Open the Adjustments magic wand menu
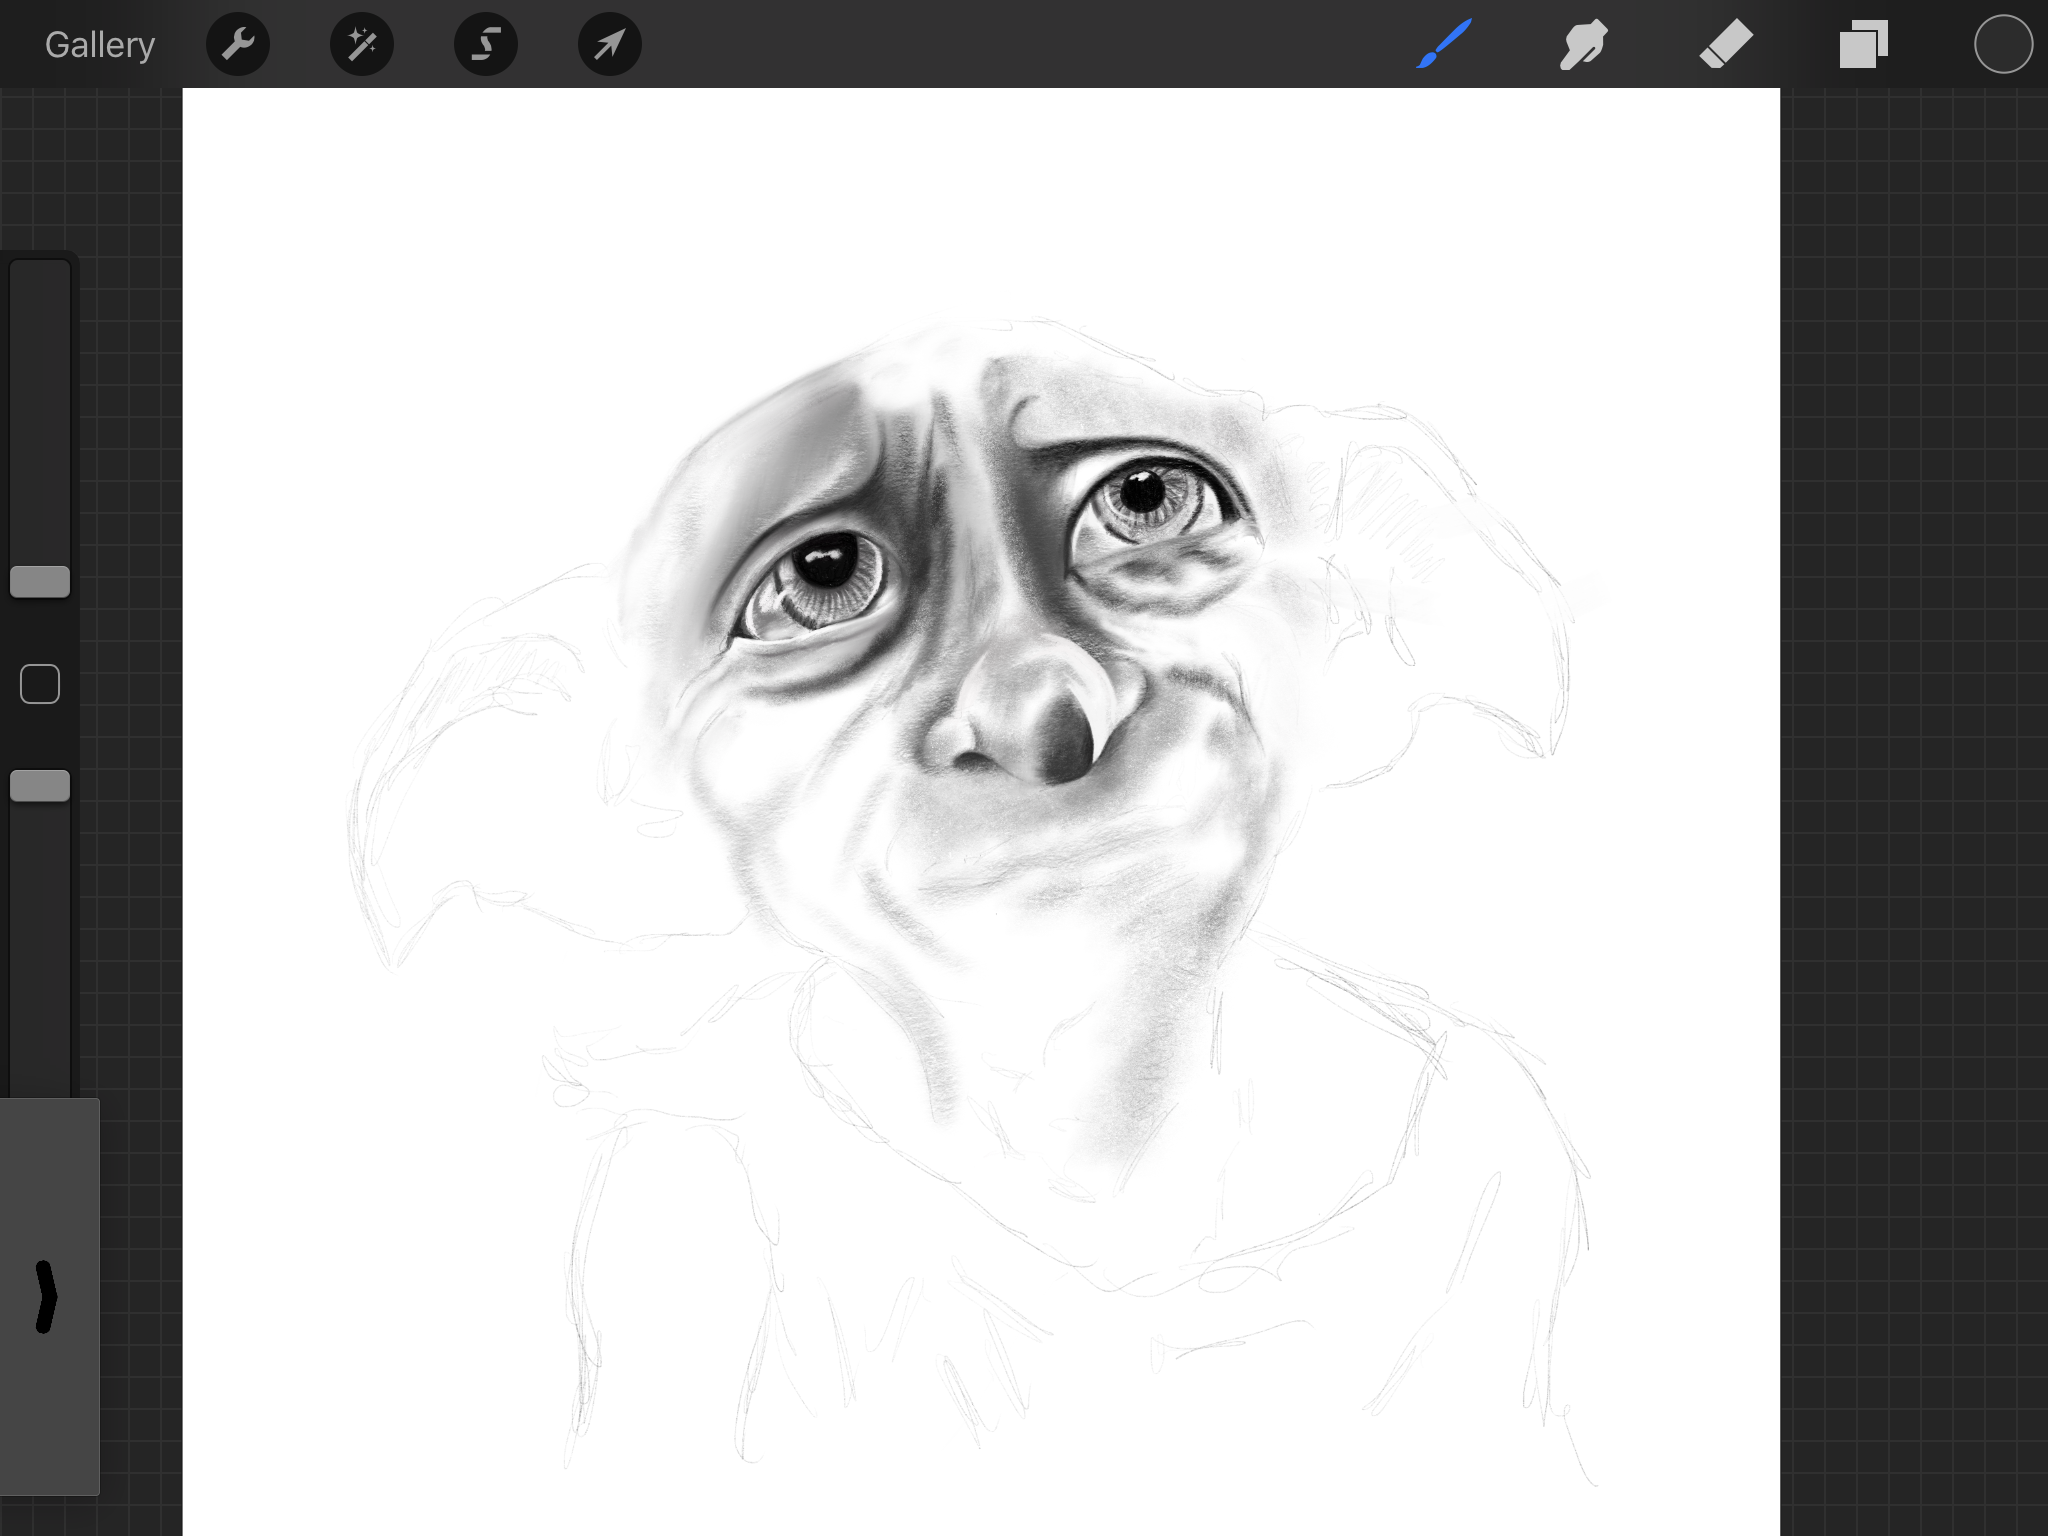 pos(362,44)
